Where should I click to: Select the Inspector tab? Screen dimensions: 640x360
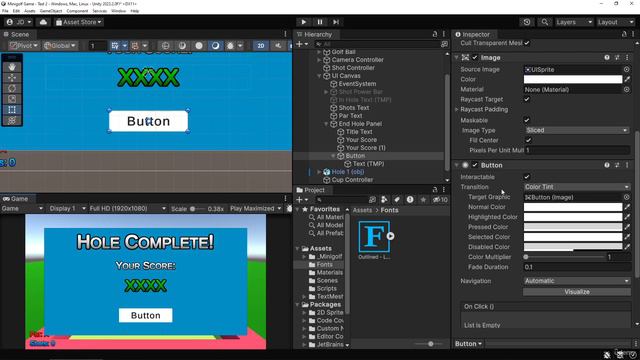(x=472, y=34)
